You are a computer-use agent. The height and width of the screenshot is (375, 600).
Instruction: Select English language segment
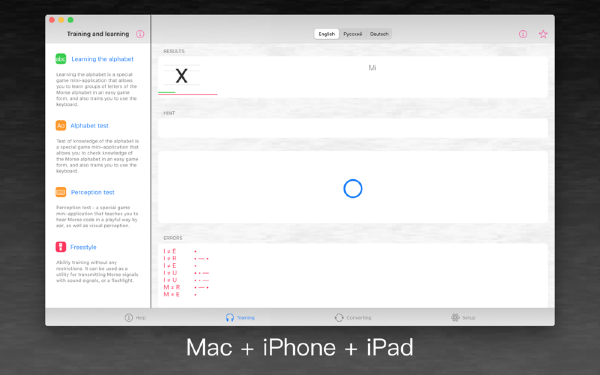pos(327,34)
